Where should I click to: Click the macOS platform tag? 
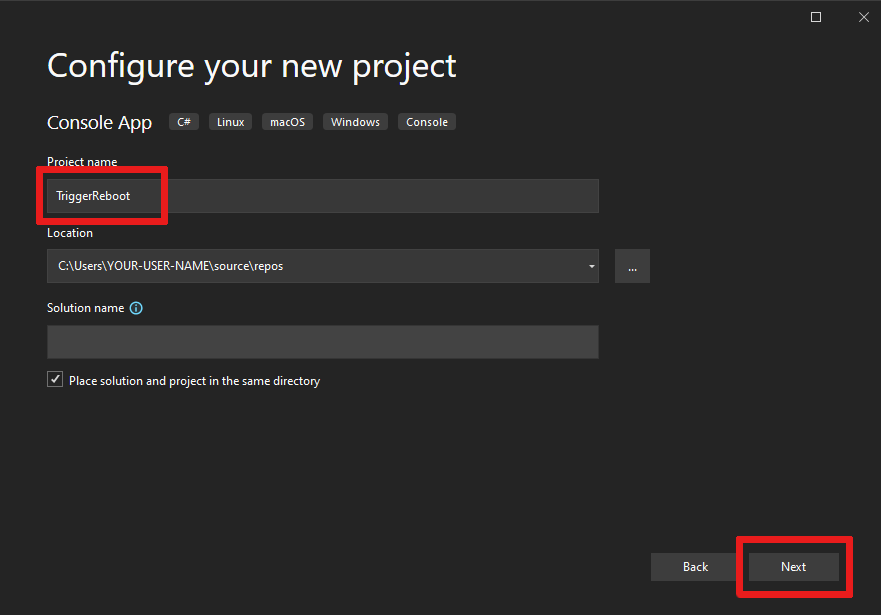[287, 121]
